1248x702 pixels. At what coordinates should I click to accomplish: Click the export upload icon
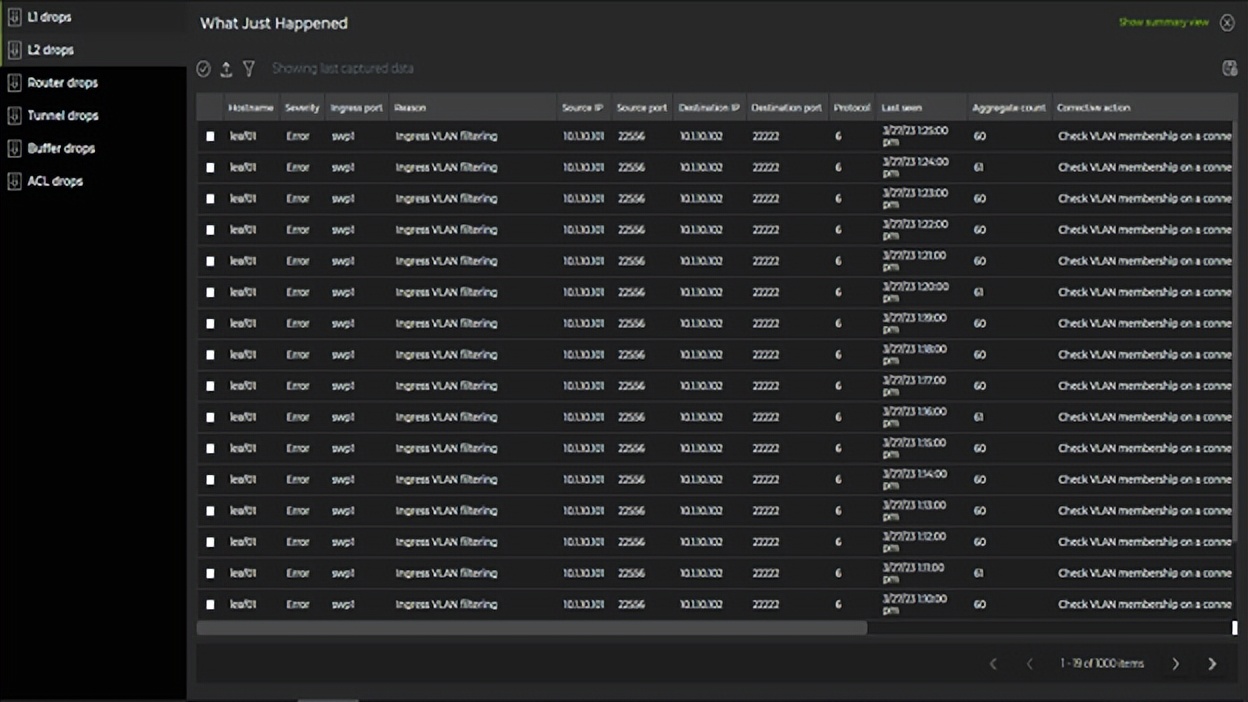pos(226,69)
